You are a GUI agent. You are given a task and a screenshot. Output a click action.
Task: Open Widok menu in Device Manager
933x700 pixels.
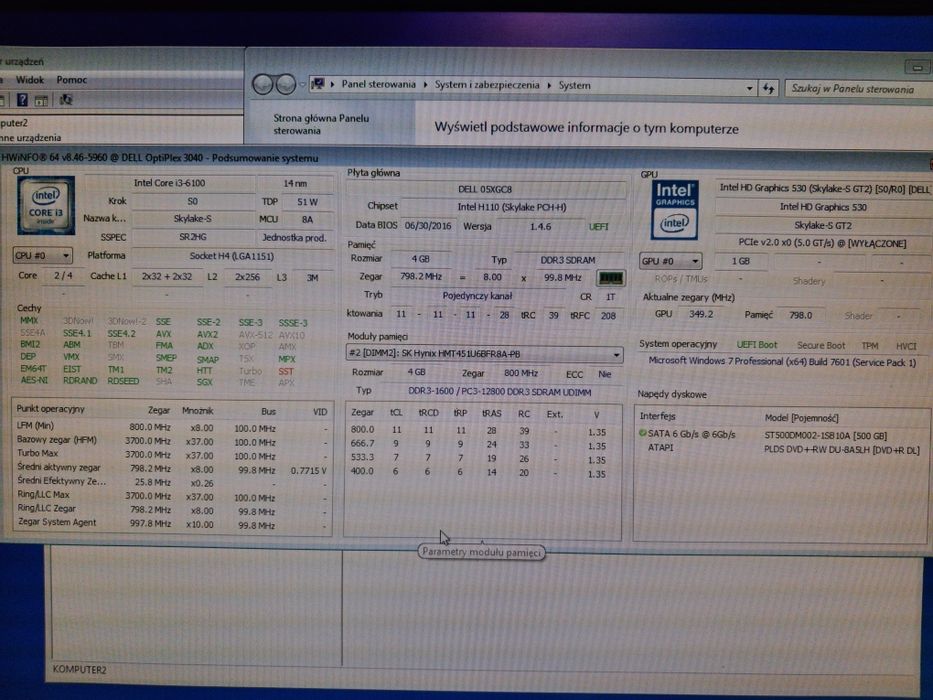pos(30,79)
